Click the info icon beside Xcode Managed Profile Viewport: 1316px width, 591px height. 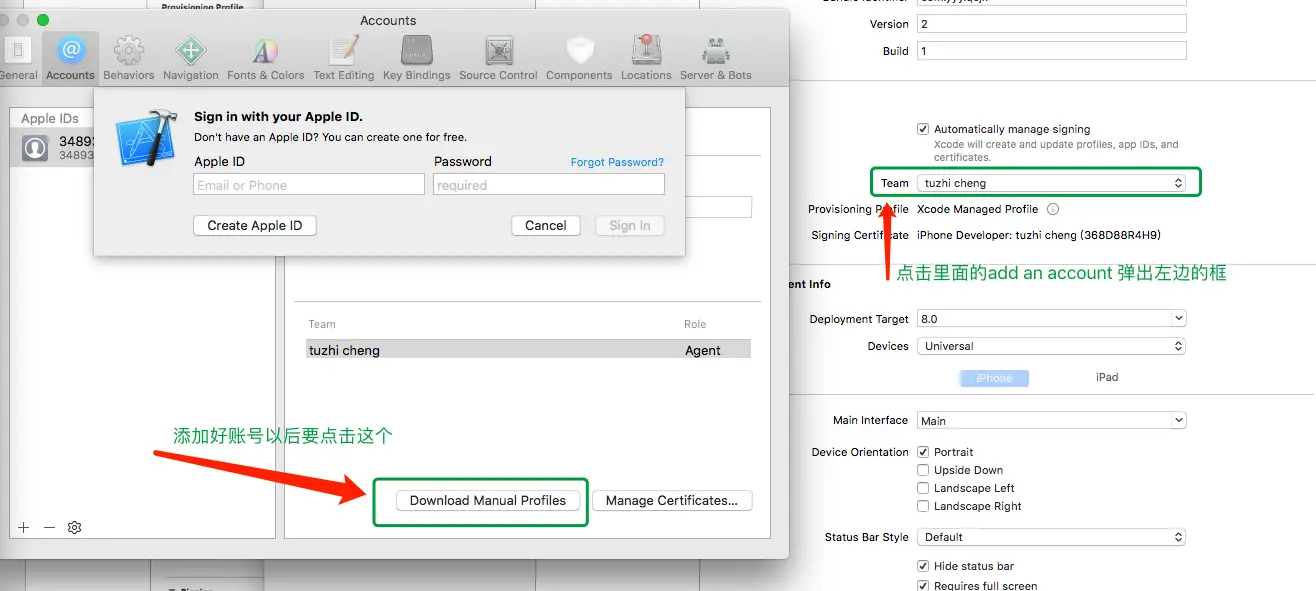pyautogui.click(x=1052, y=209)
